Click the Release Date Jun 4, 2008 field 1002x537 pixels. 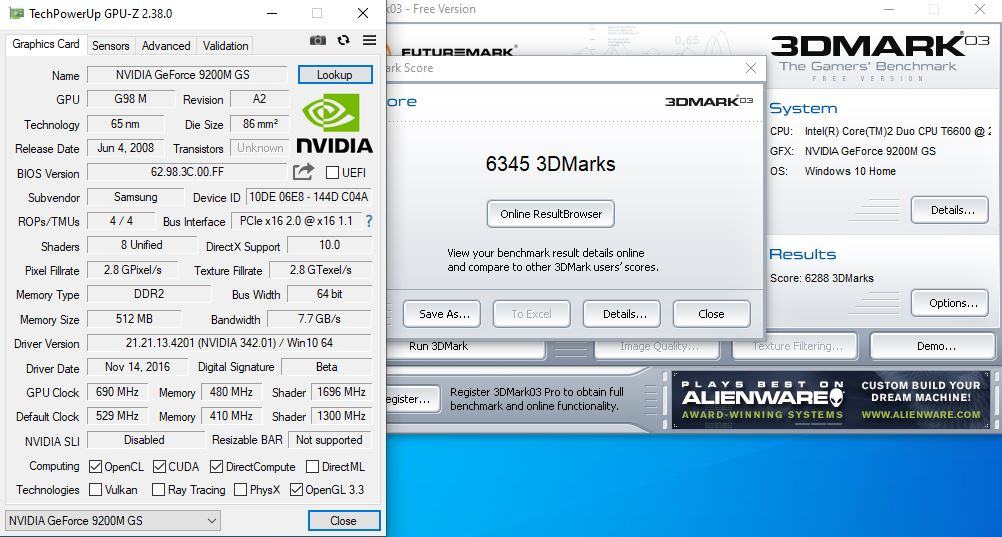click(125, 148)
